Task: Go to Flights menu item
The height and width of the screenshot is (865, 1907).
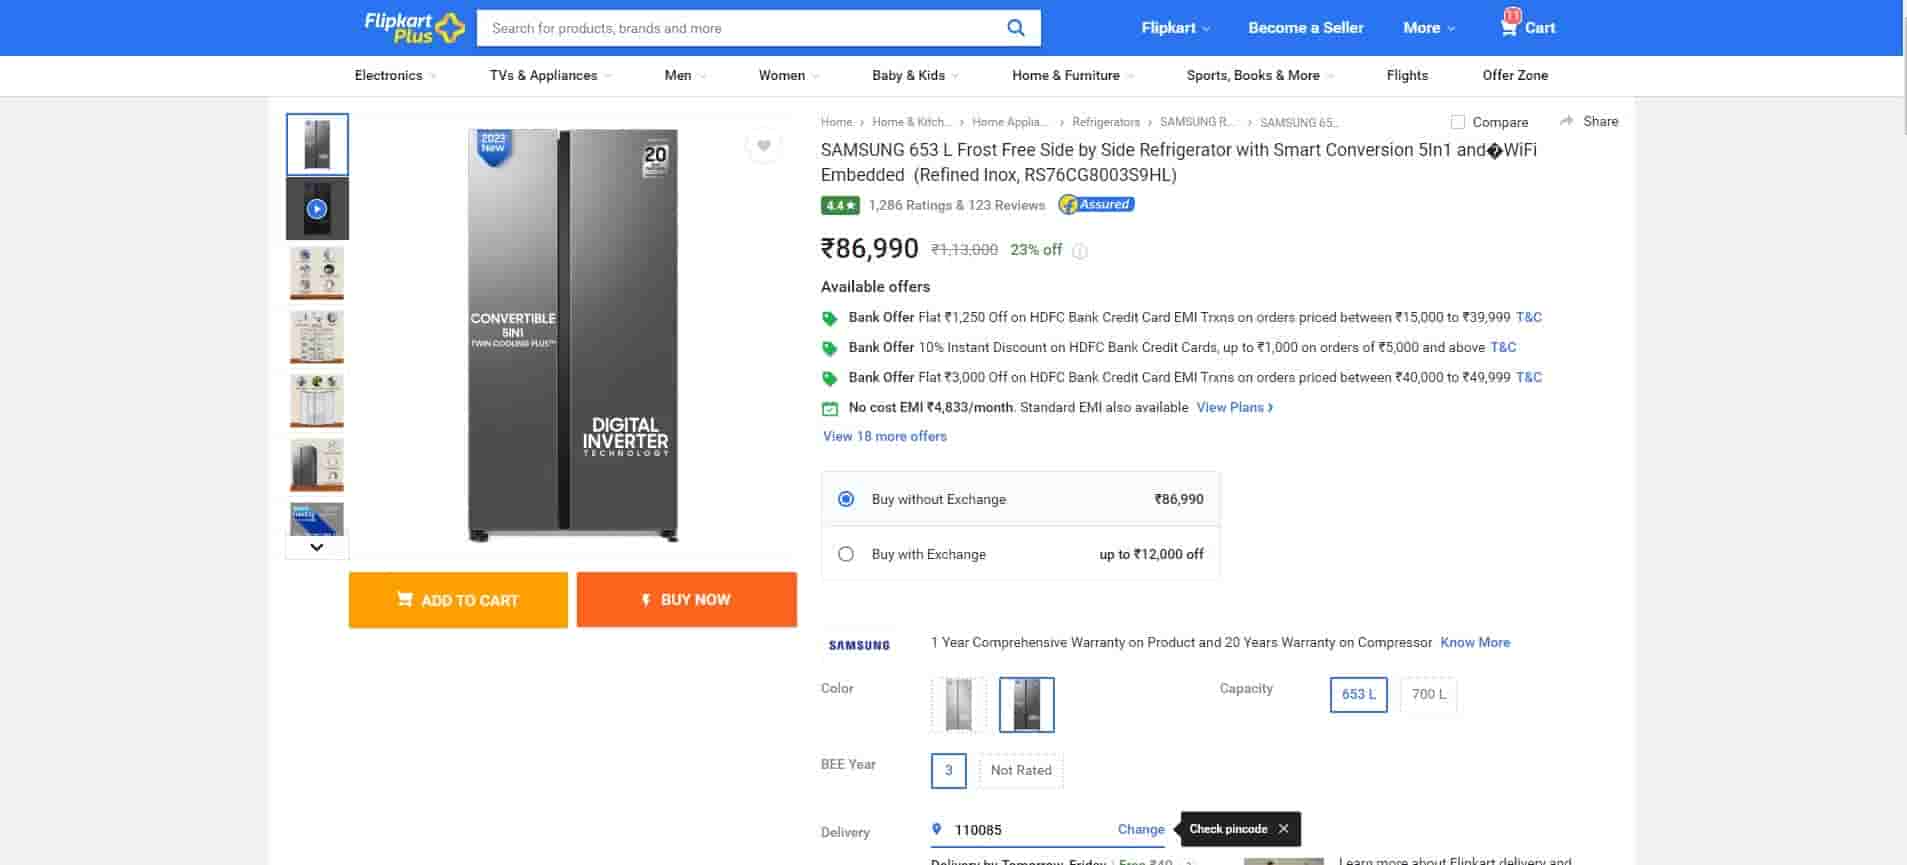Action: point(1406,75)
